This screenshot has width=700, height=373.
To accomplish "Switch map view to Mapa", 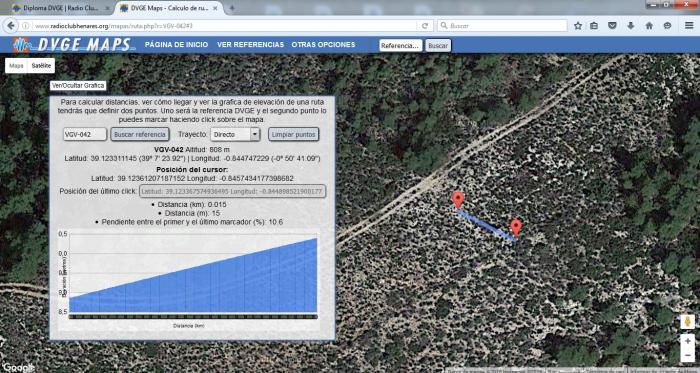I will [17, 66].
